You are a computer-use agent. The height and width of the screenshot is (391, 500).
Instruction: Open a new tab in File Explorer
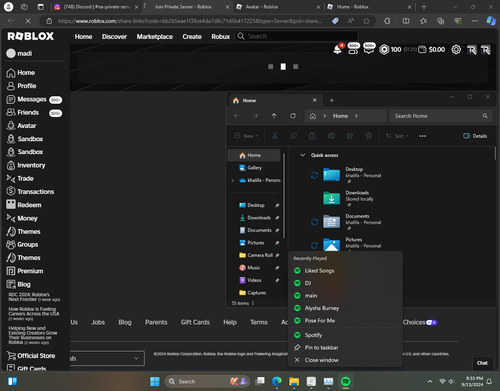(332, 100)
